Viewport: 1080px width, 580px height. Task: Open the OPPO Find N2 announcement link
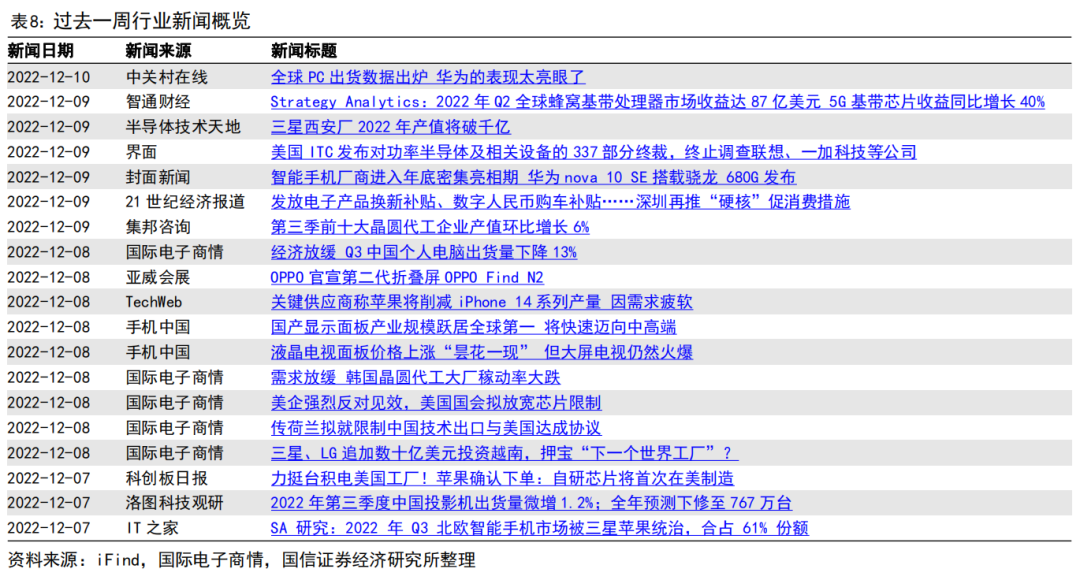pyautogui.click(x=406, y=278)
